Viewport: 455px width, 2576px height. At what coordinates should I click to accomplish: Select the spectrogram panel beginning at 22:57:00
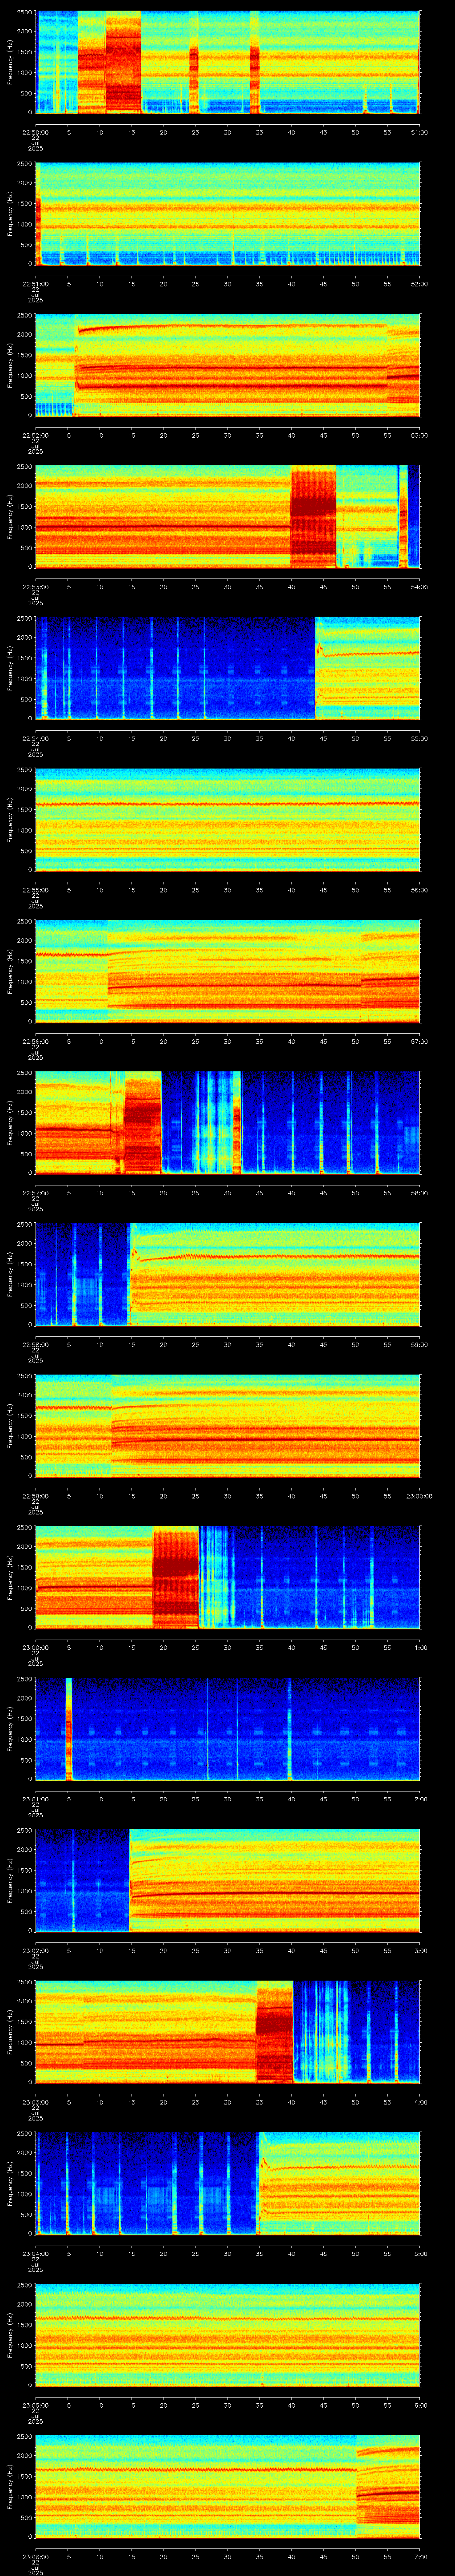228,1122
